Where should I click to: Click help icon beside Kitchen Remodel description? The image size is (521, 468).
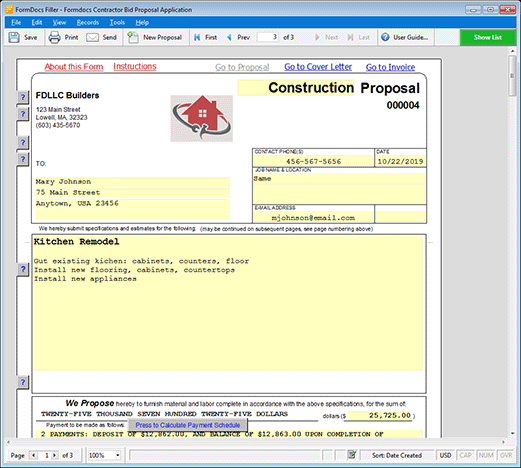(23, 269)
